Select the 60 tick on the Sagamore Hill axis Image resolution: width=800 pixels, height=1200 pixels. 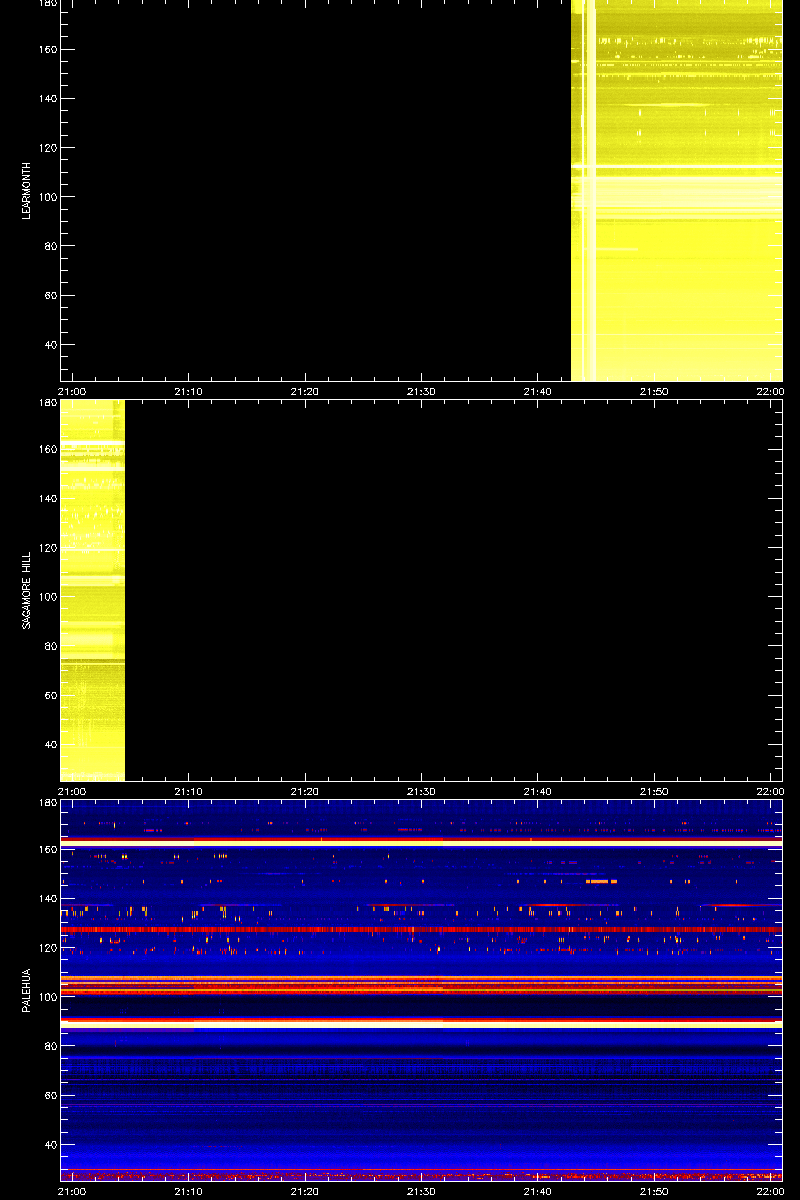(x=49, y=695)
